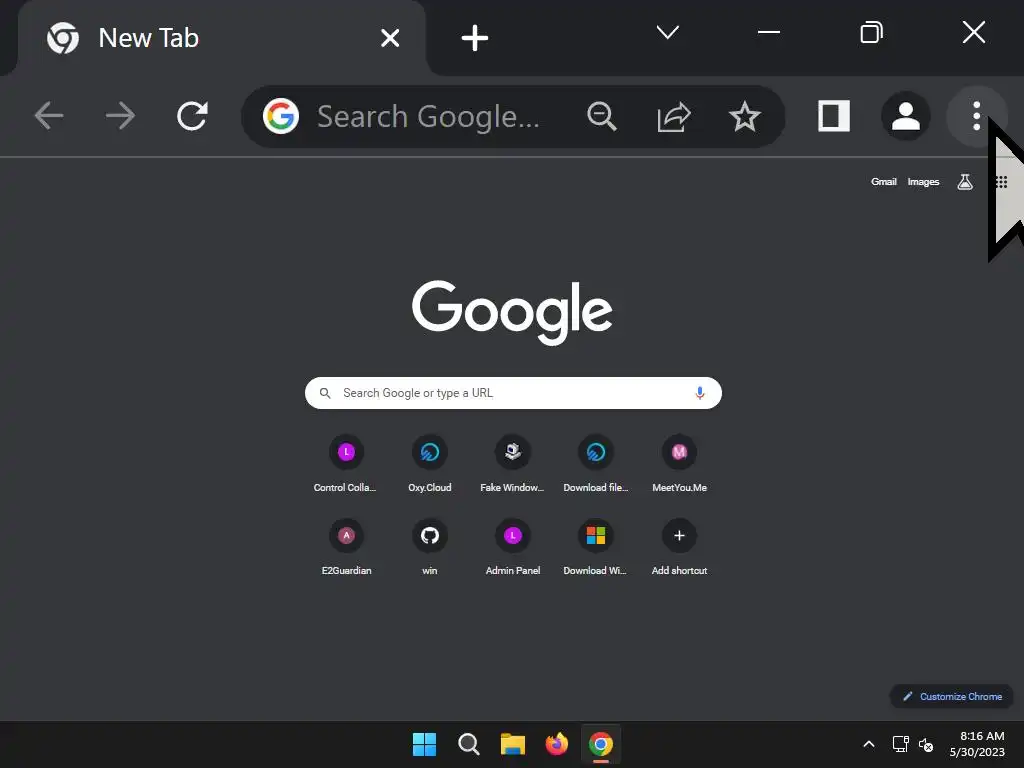Open Search Labs flask icon
Image resolution: width=1024 pixels, height=768 pixels.
click(x=965, y=182)
